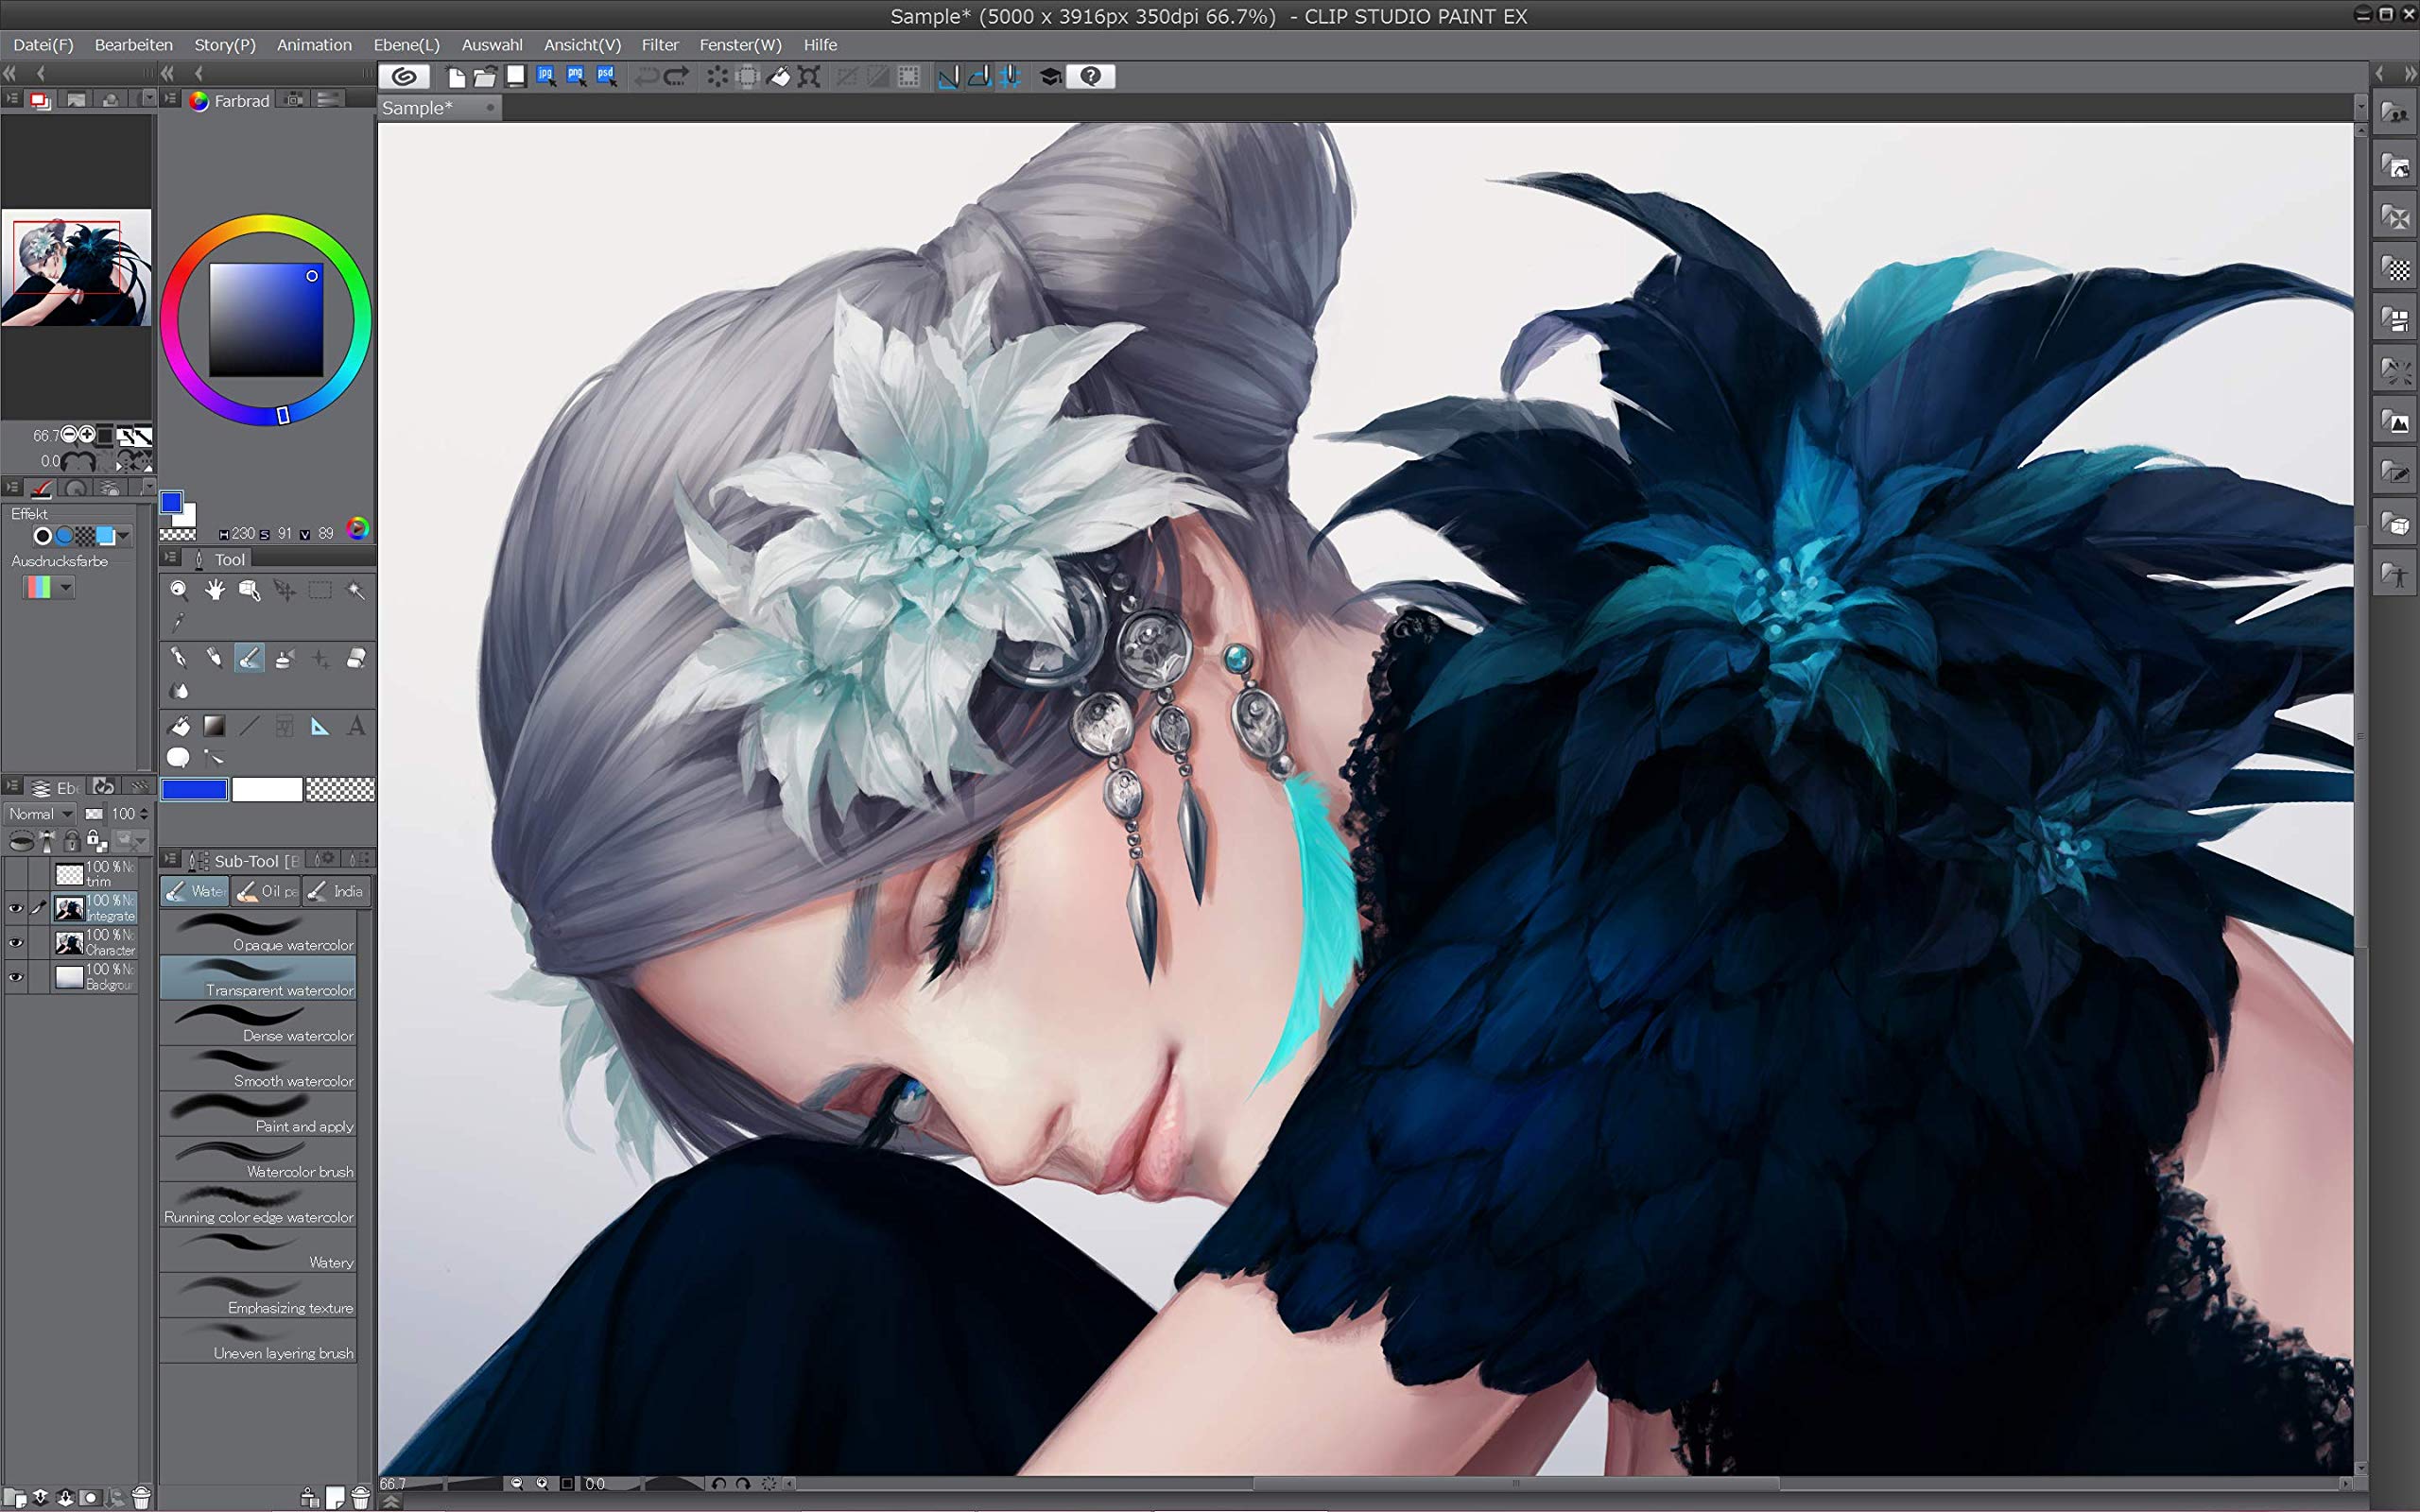Hide the Integrate layer
The width and height of the screenshot is (2420, 1512).
pyautogui.click(x=16, y=908)
